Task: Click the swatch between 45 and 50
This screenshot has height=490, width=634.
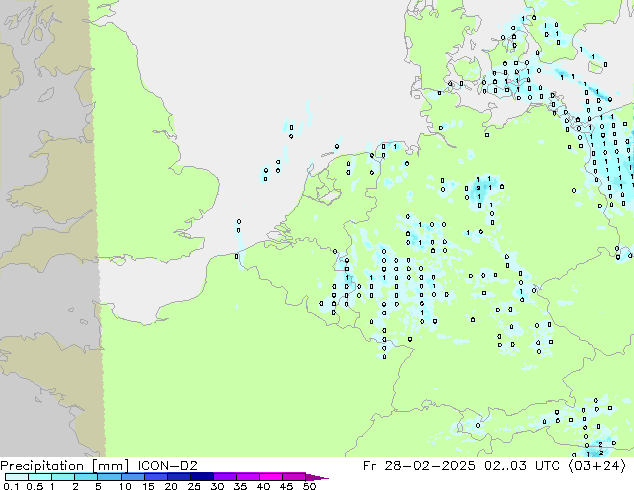Action: tap(295, 477)
